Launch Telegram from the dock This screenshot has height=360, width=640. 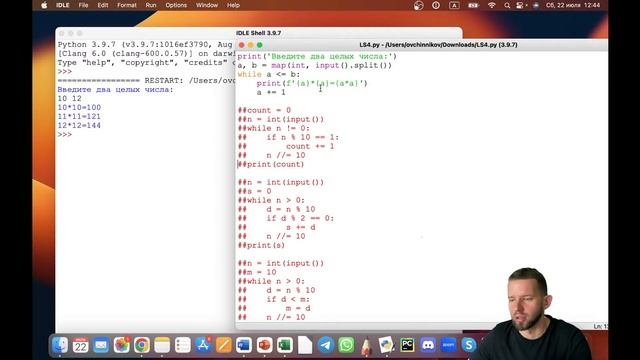click(325, 345)
